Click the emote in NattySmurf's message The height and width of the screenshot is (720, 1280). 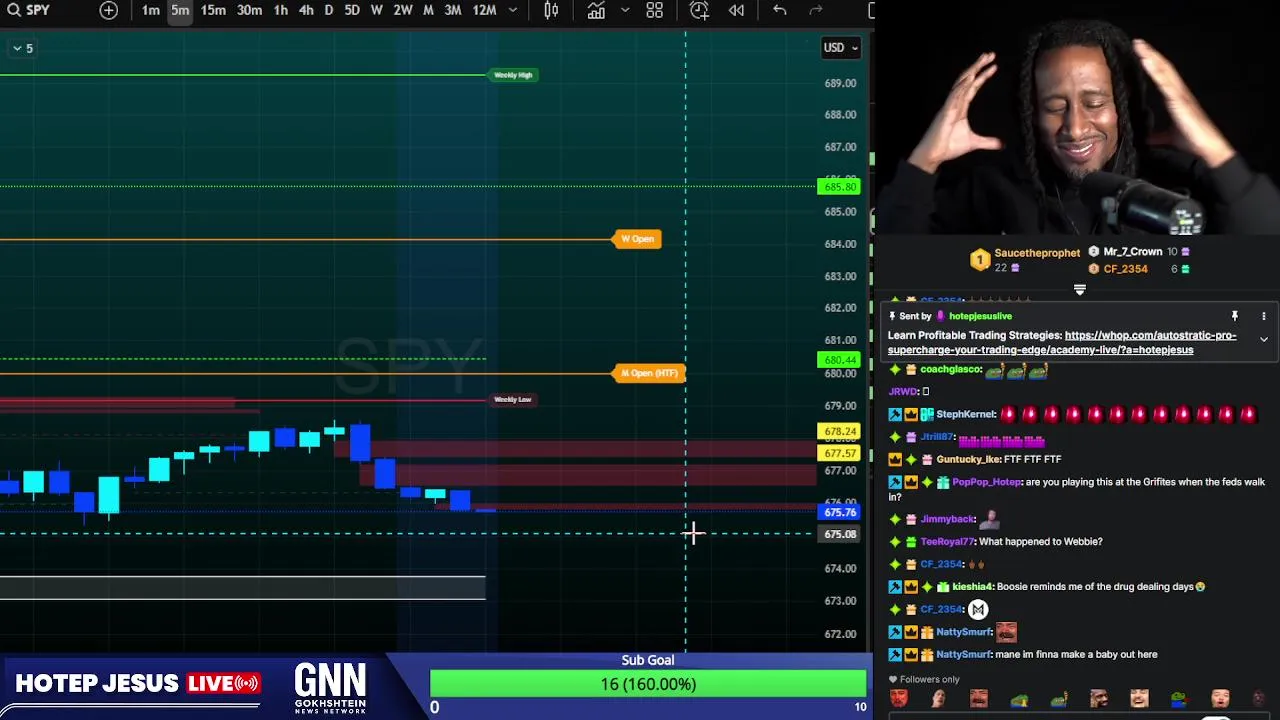[1006, 632]
